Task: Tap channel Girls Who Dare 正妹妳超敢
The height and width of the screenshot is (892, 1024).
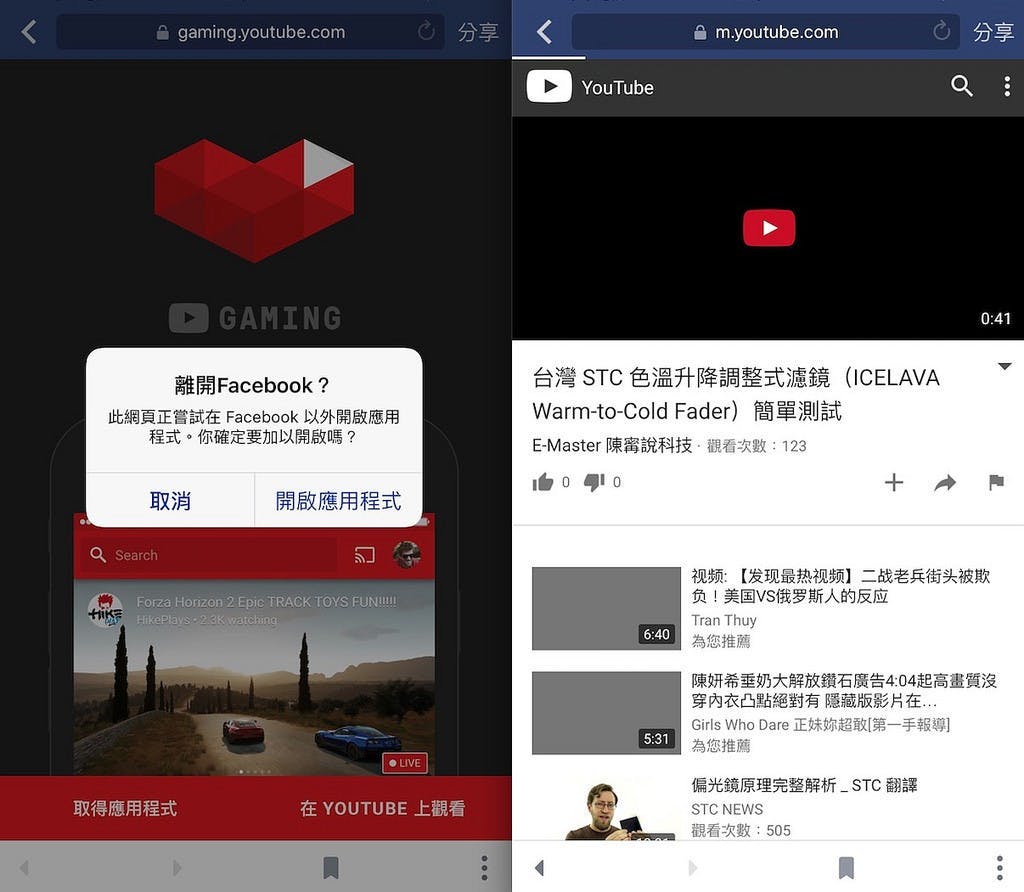Action: point(820,725)
